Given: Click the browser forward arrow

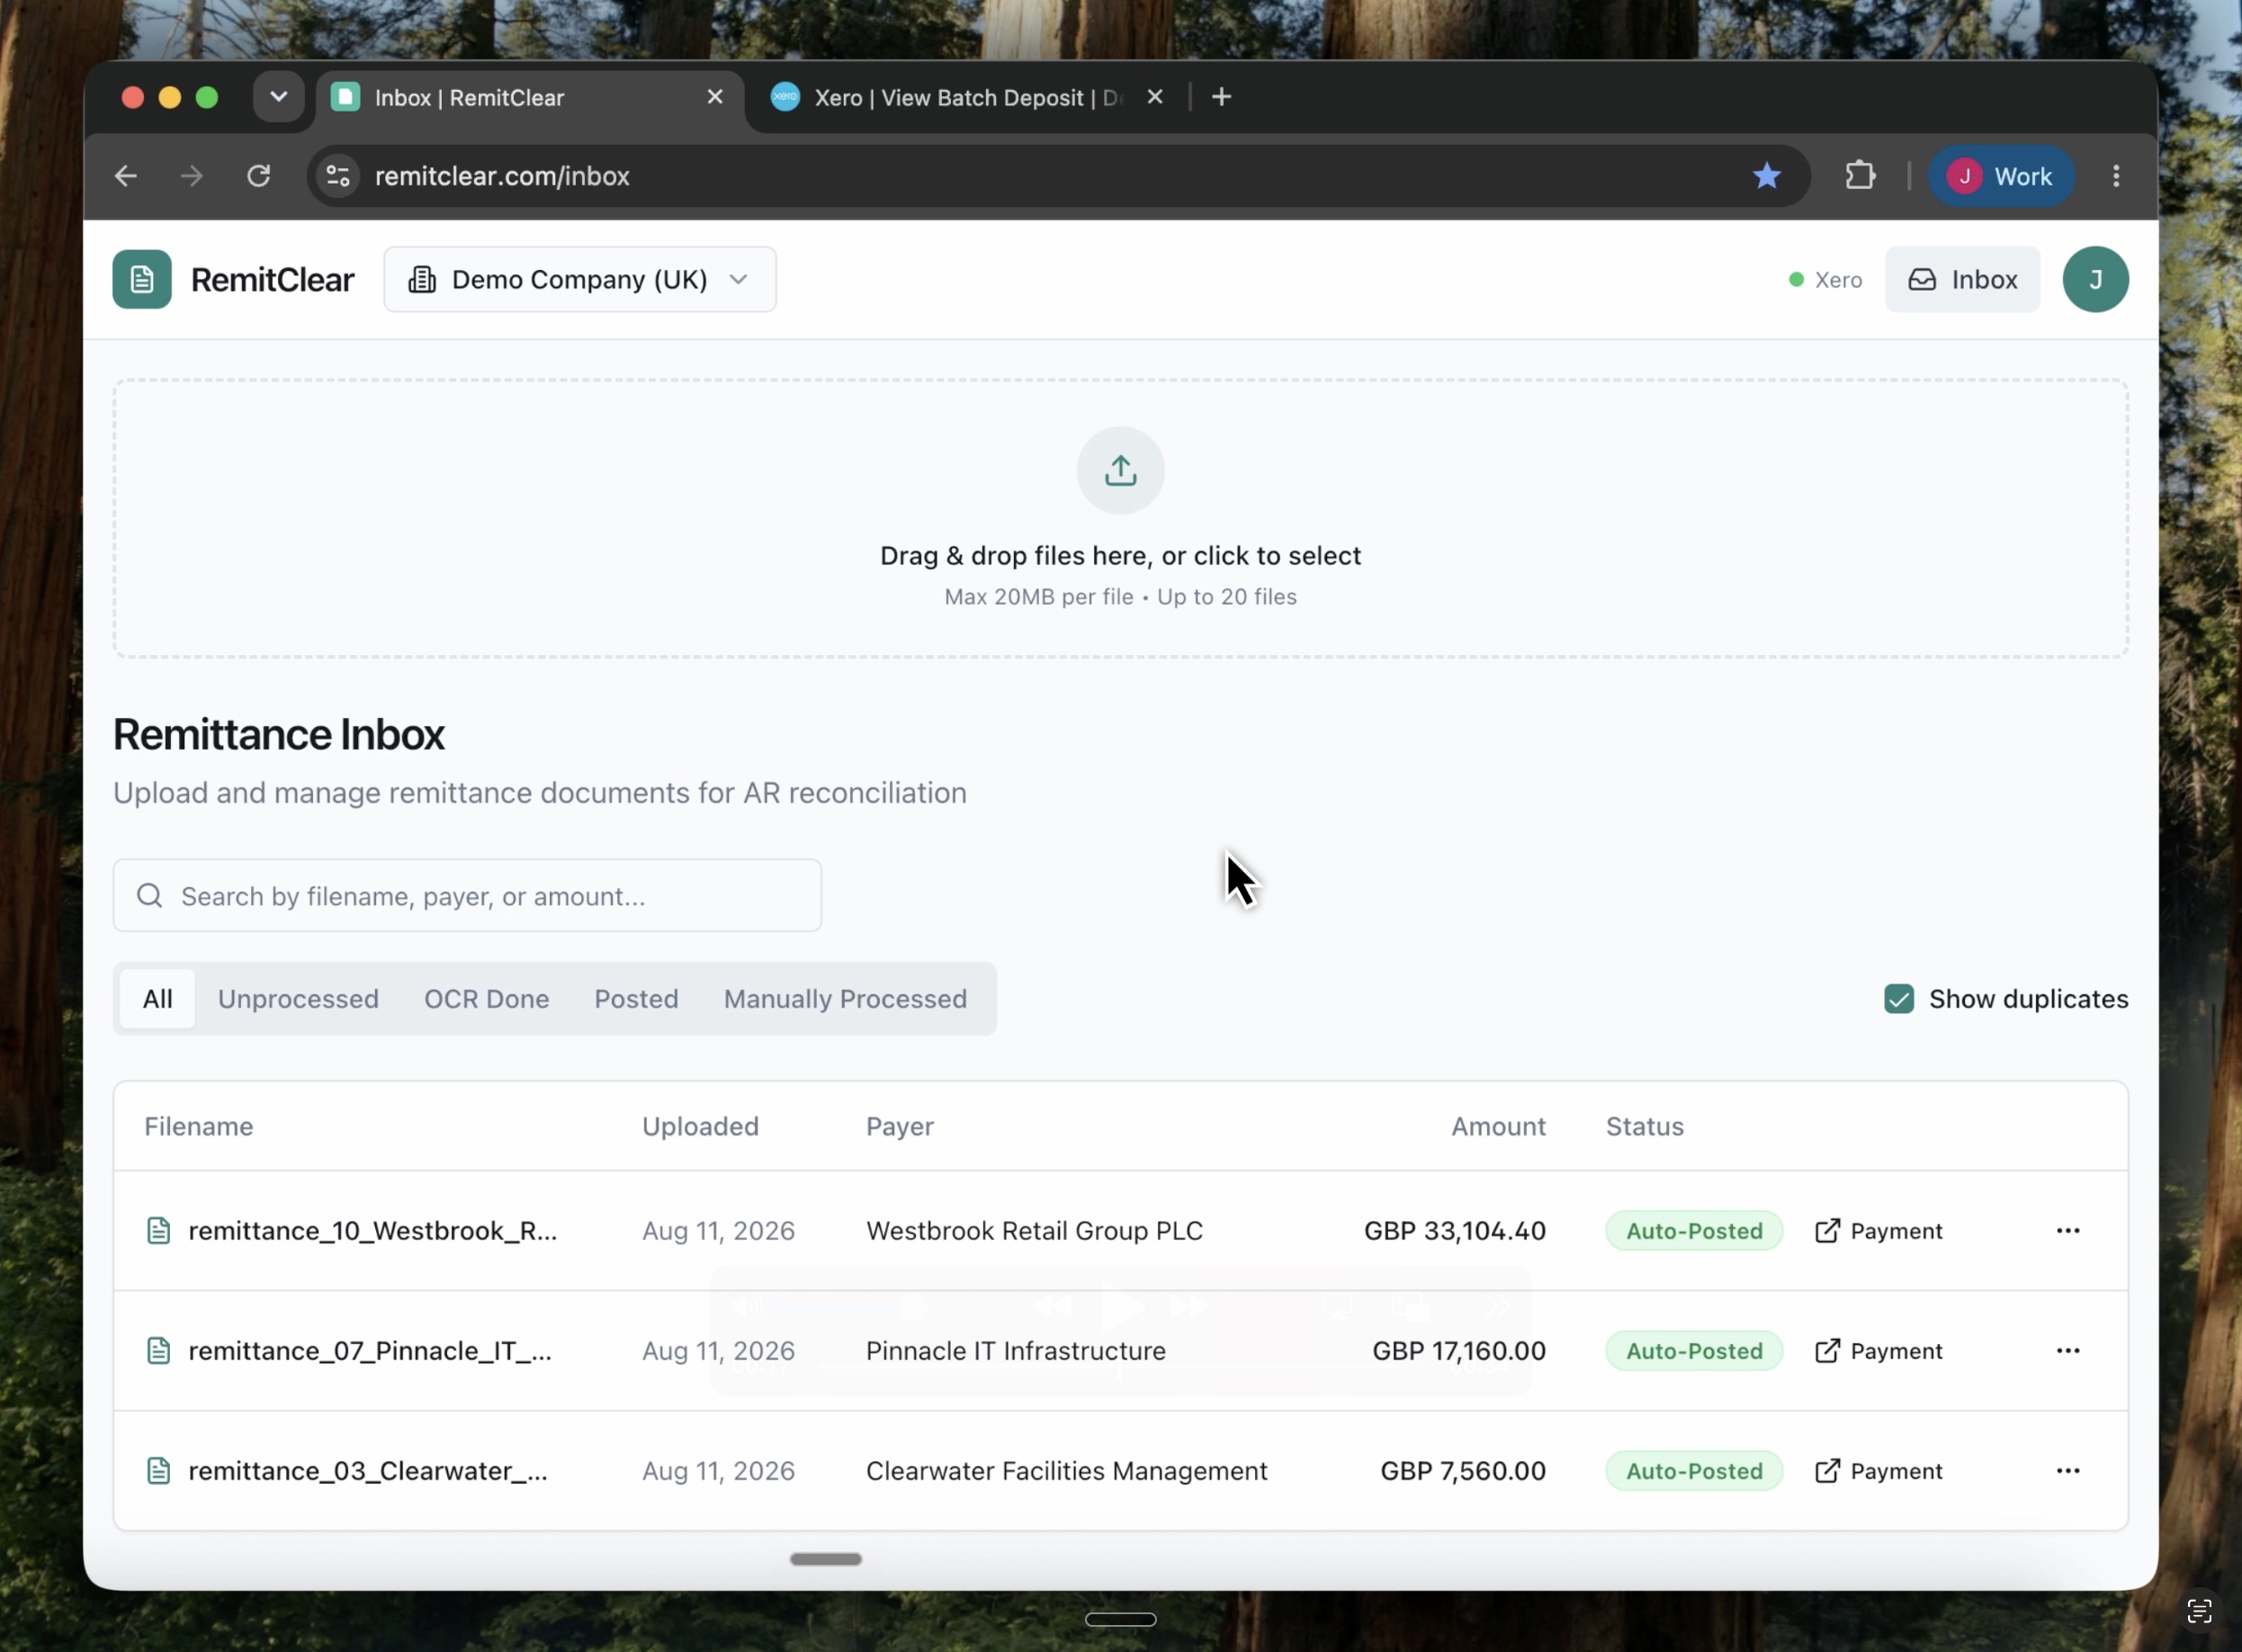Looking at the screenshot, I should (x=192, y=176).
